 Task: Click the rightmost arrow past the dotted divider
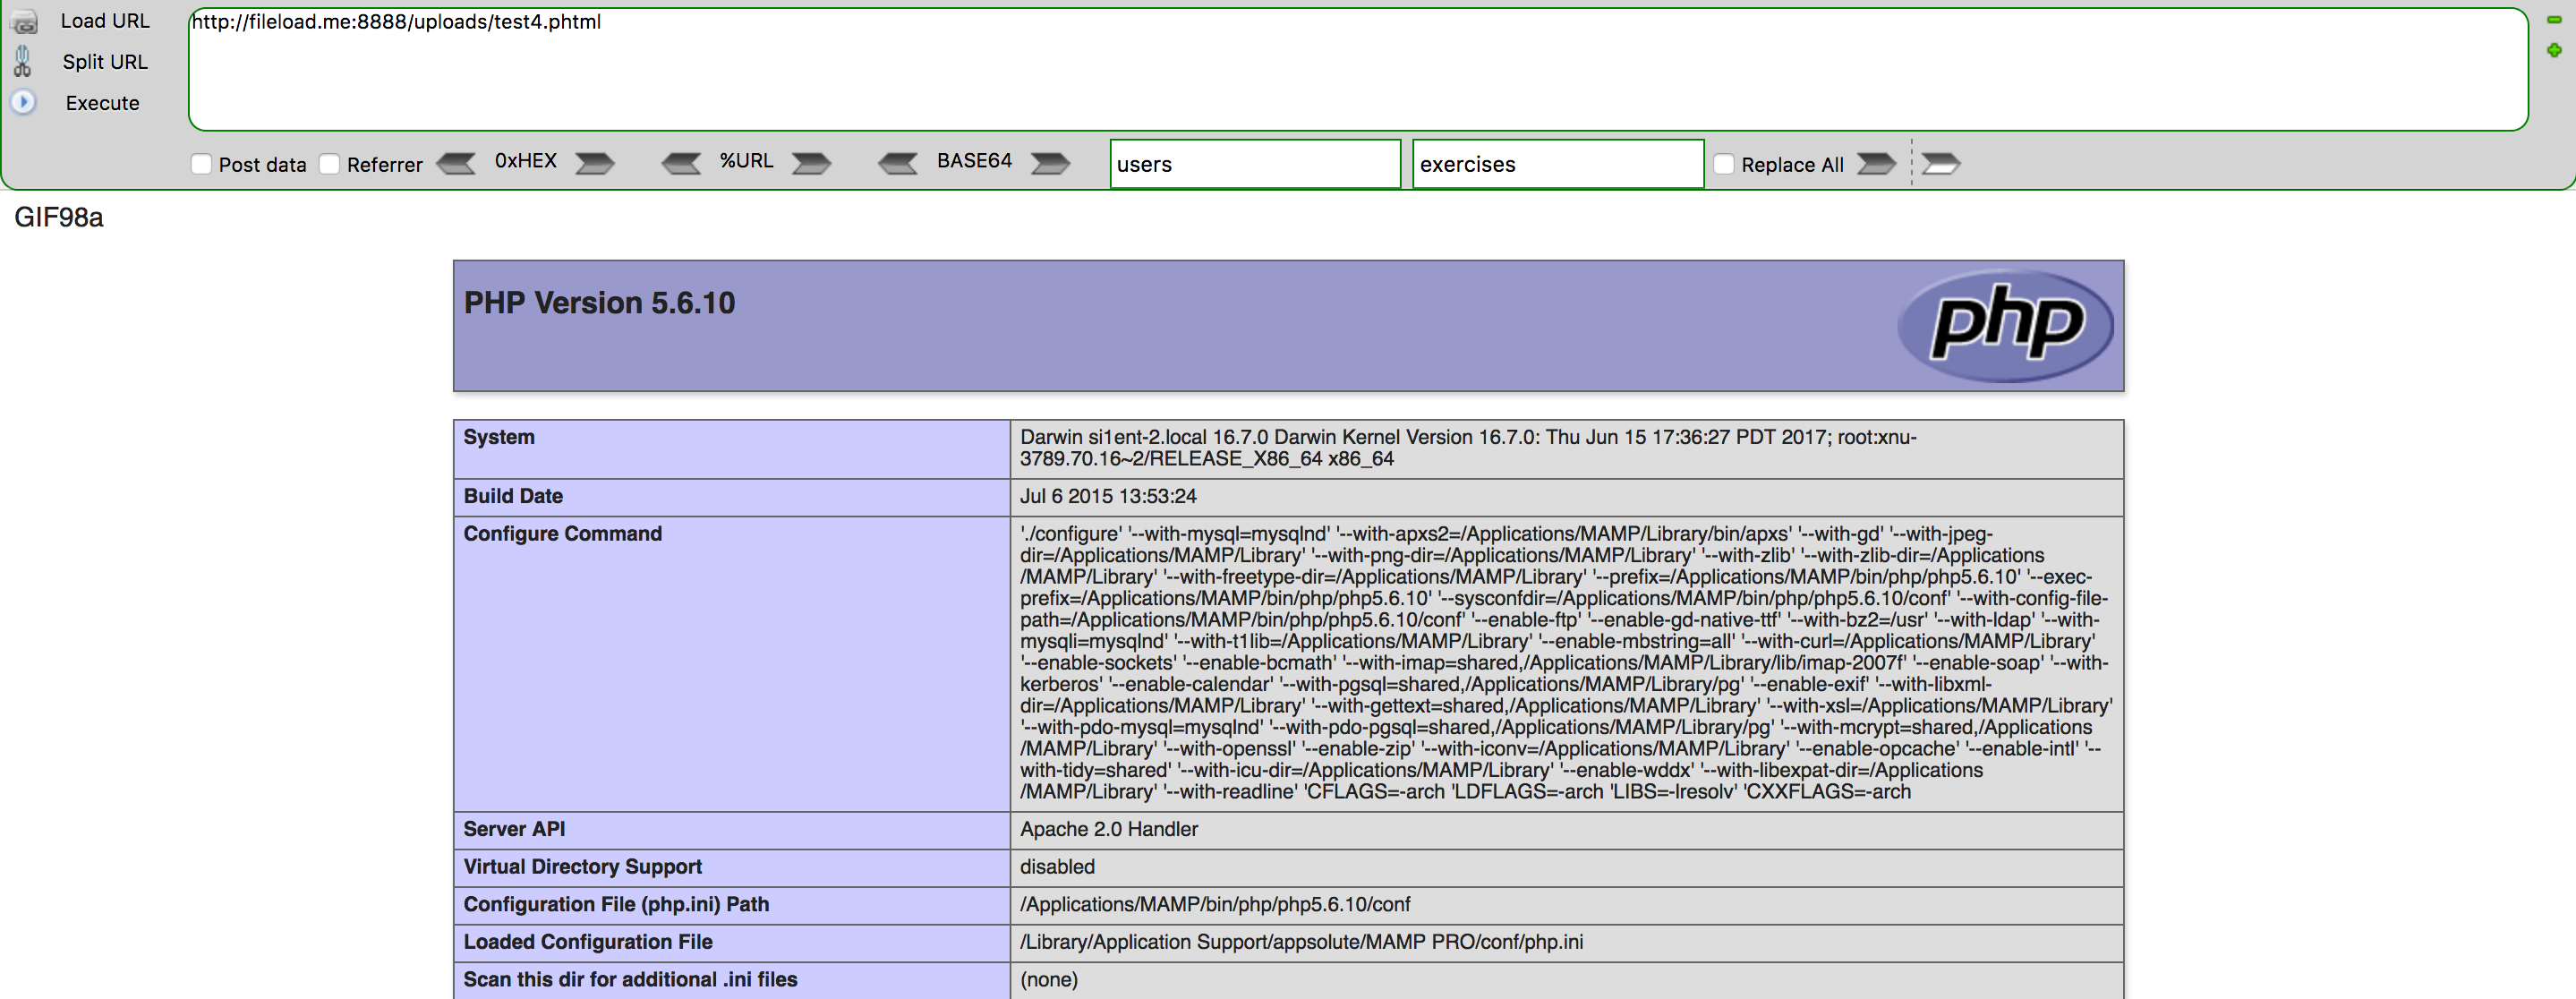pyautogui.click(x=1941, y=163)
